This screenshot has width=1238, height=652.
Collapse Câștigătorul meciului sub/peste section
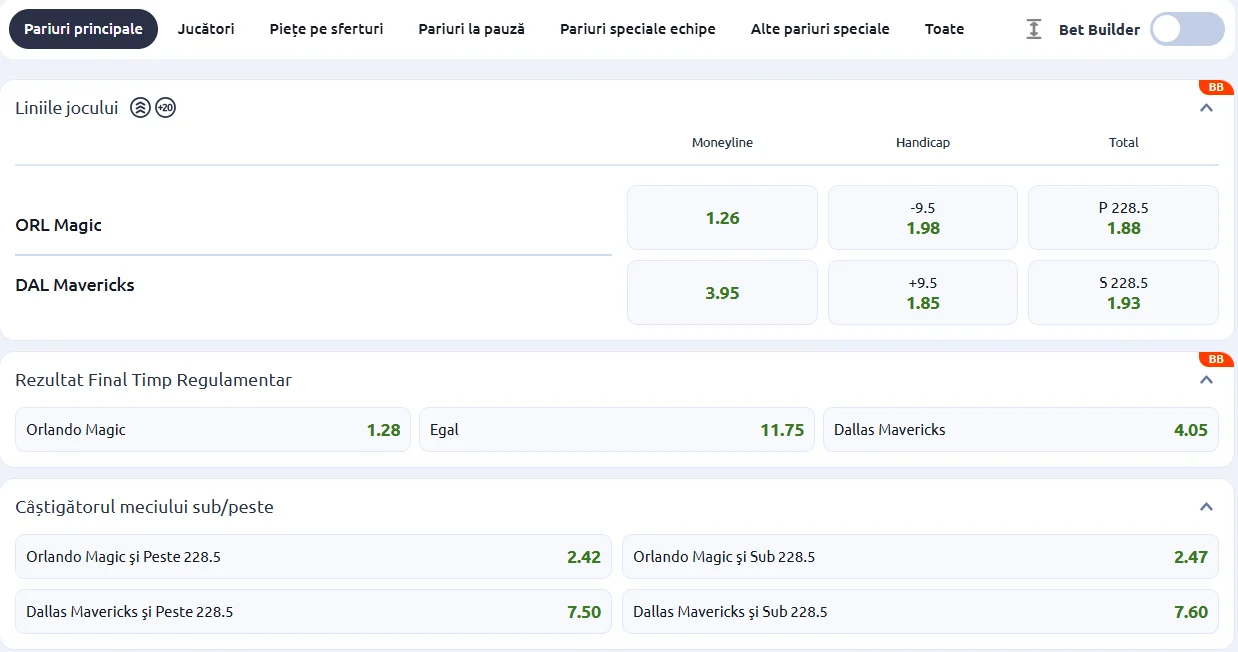click(x=1206, y=507)
